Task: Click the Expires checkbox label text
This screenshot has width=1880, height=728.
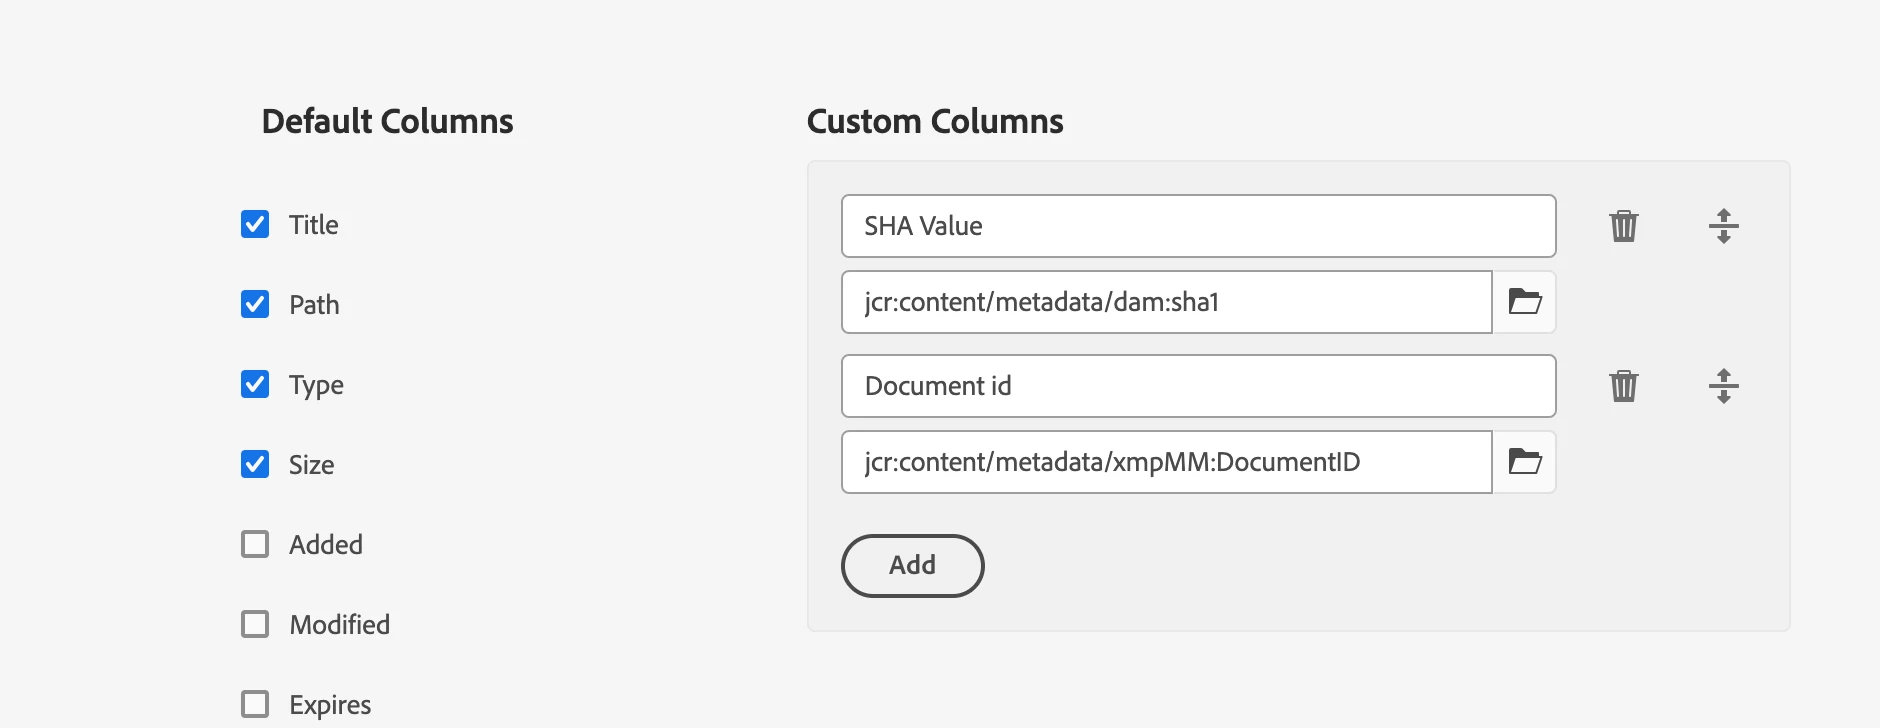Action: [330, 705]
